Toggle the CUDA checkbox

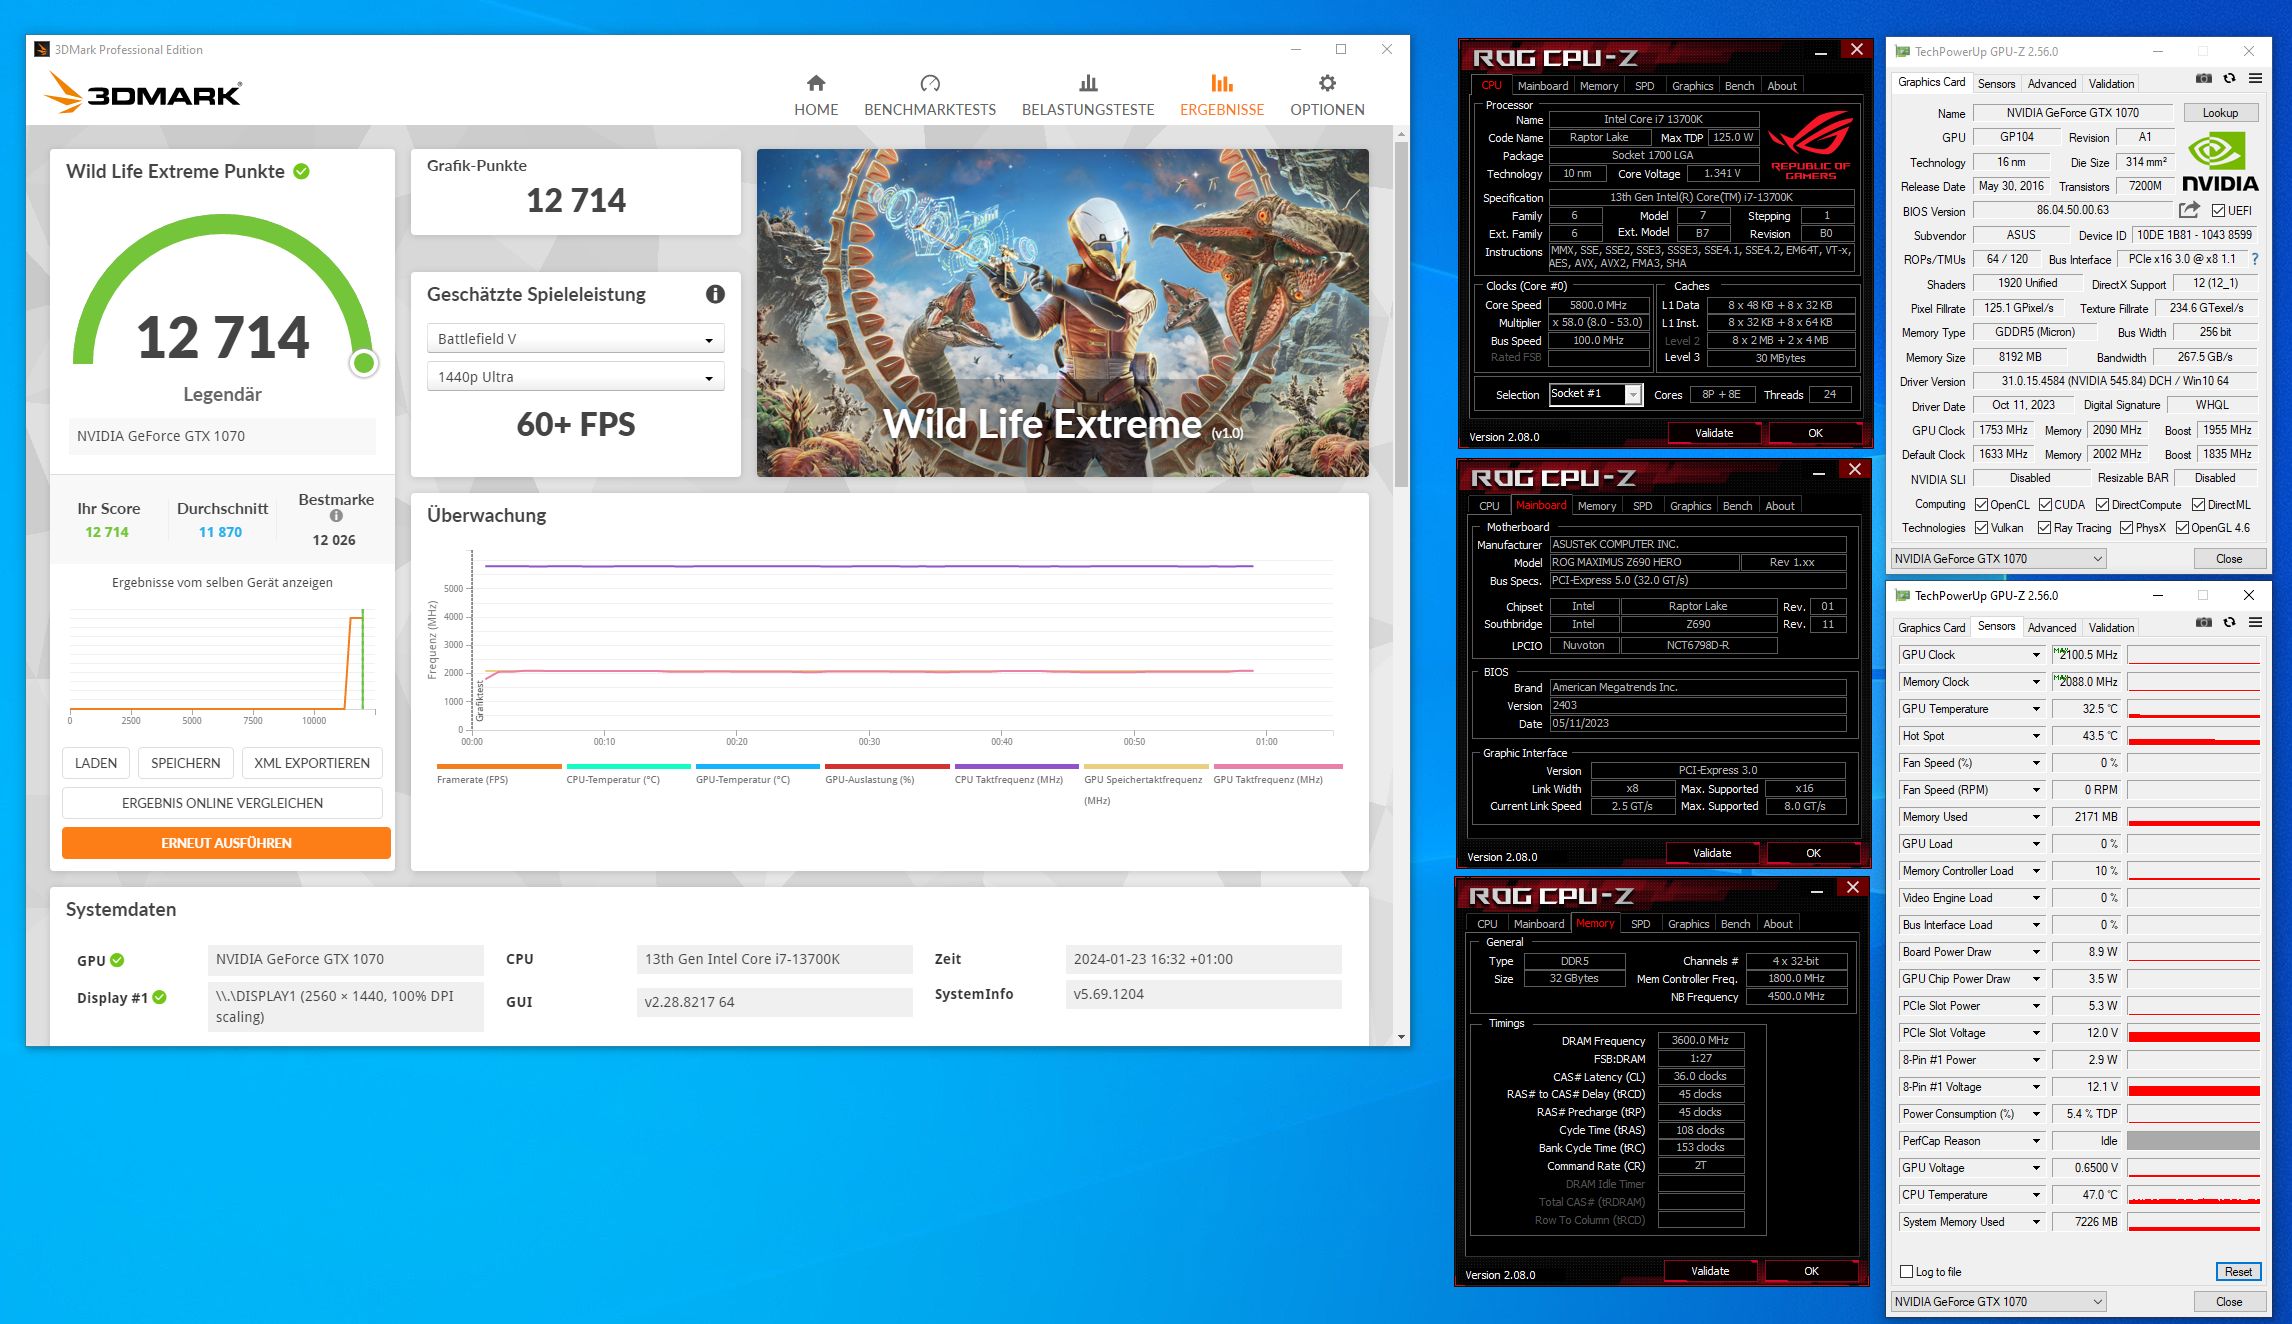pyautogui.click(x=2045, y=505)
